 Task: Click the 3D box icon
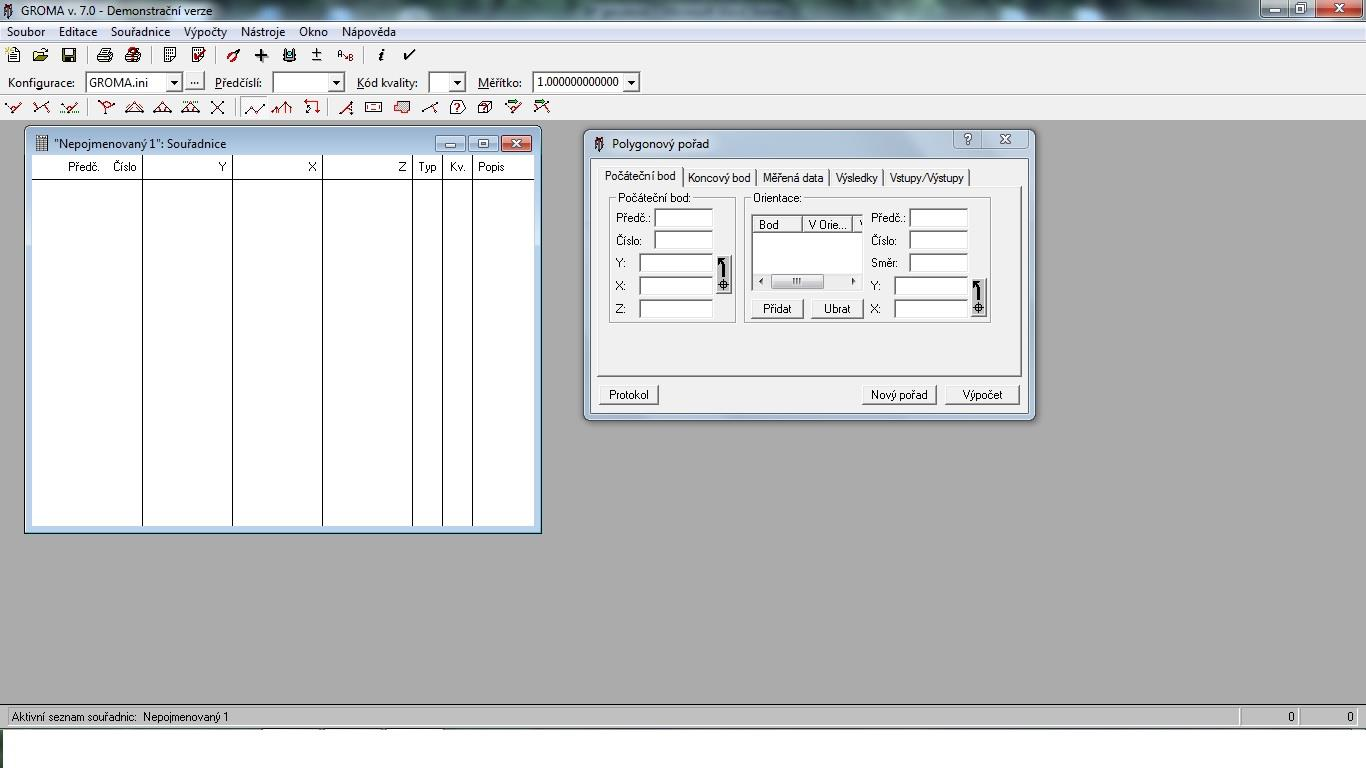485,107
